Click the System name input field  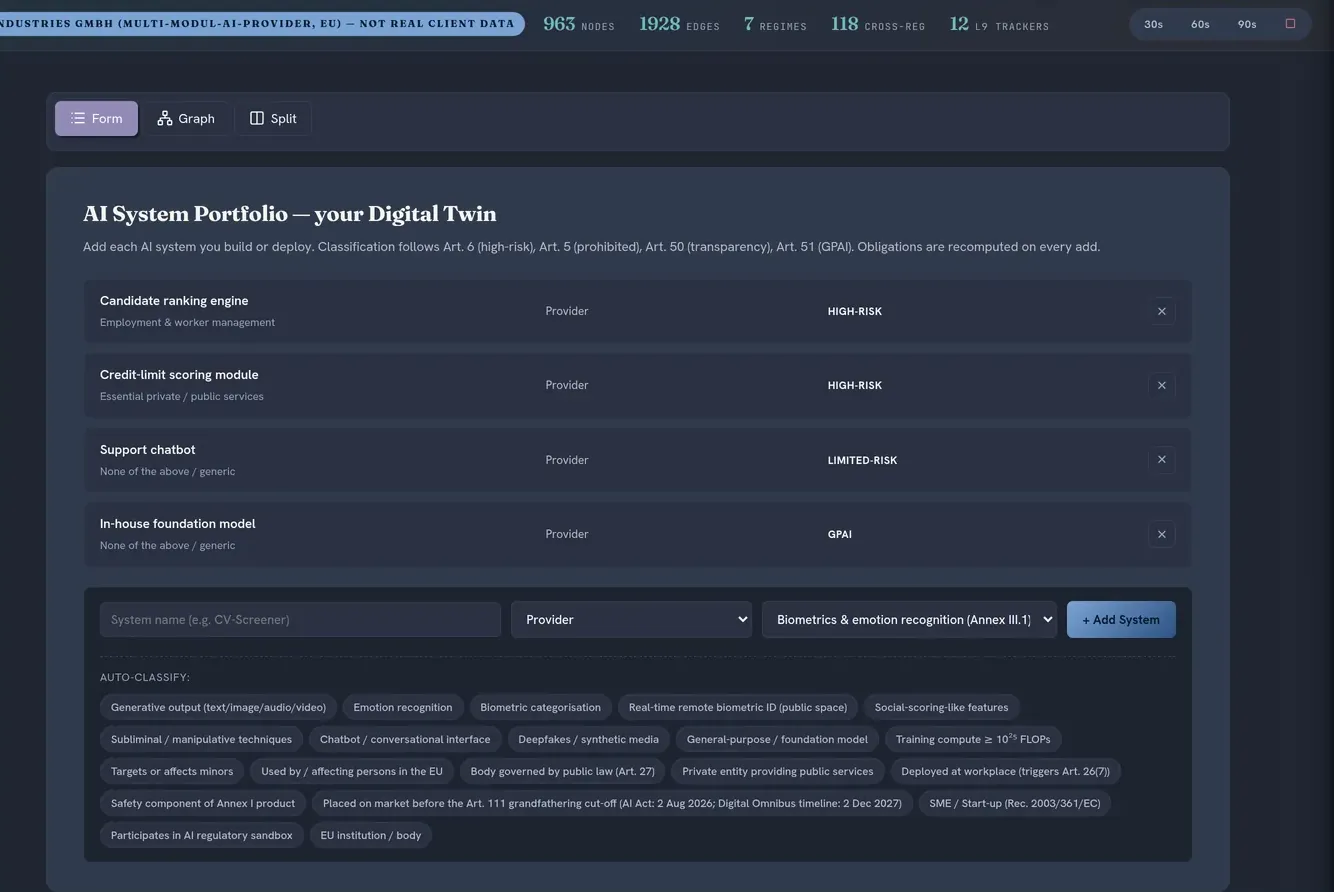(300, 620)
